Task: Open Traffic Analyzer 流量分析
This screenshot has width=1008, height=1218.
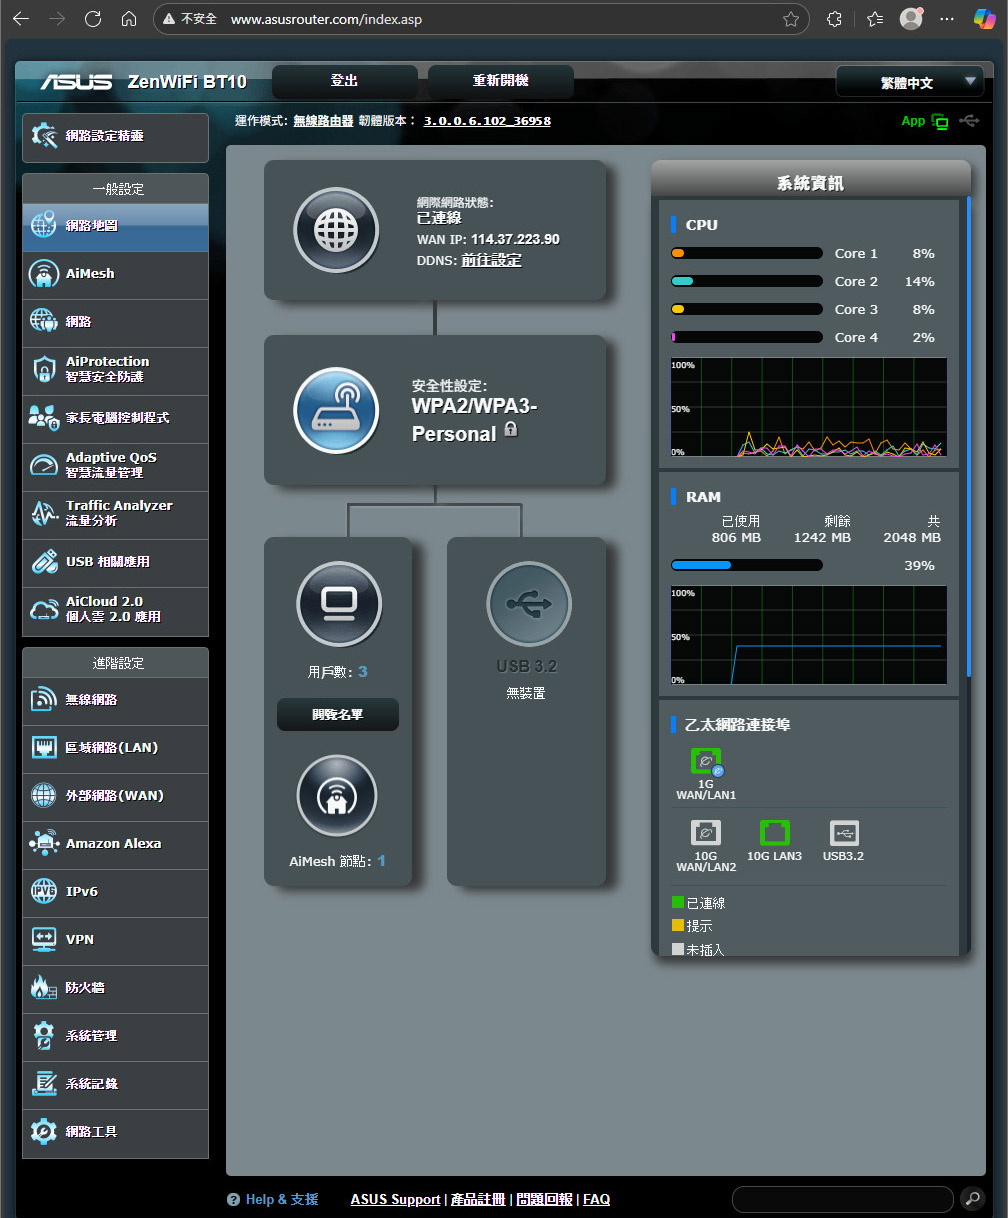Action: point(115,515)
